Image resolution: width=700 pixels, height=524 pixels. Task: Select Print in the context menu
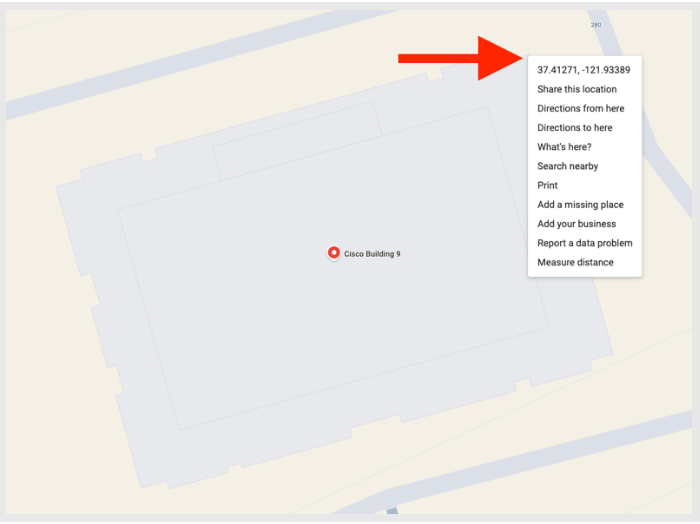[547, 185]
